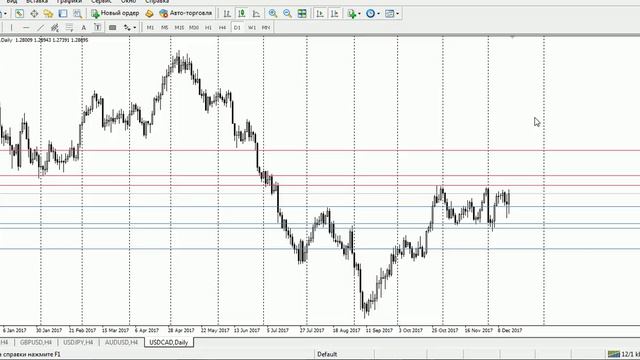640x360 pixels.
Task: Set timeframe to H4
Action: click(x=222, y=27)
